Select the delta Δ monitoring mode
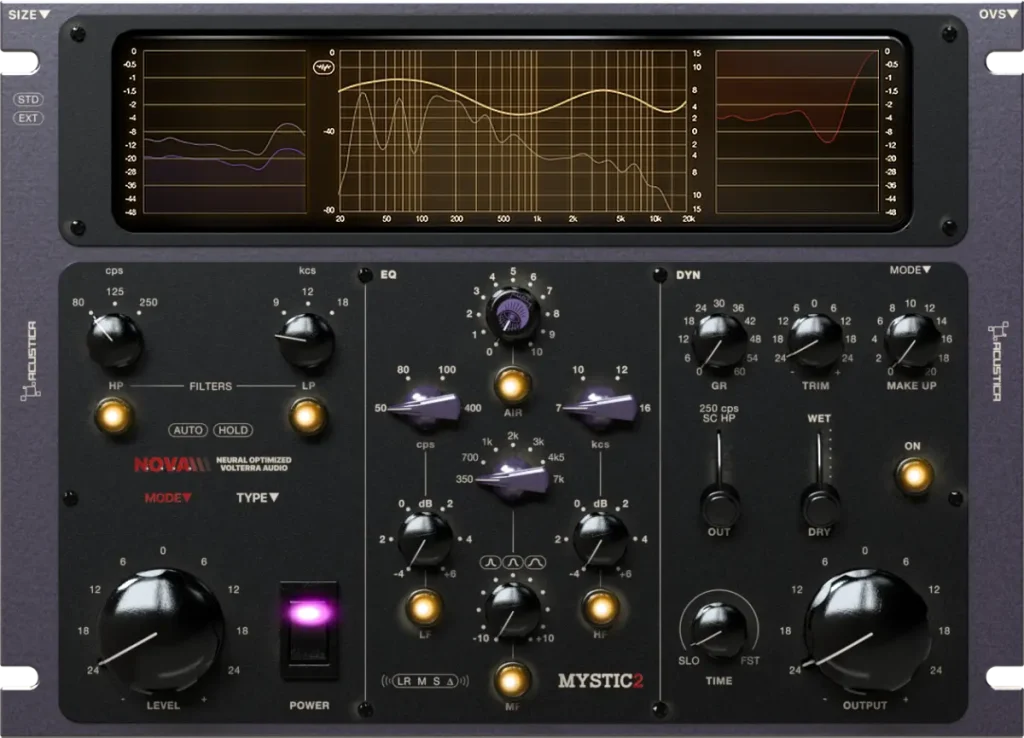This screenshot has height=738, width=1024. pyautogui.click(x=451, y=681)
